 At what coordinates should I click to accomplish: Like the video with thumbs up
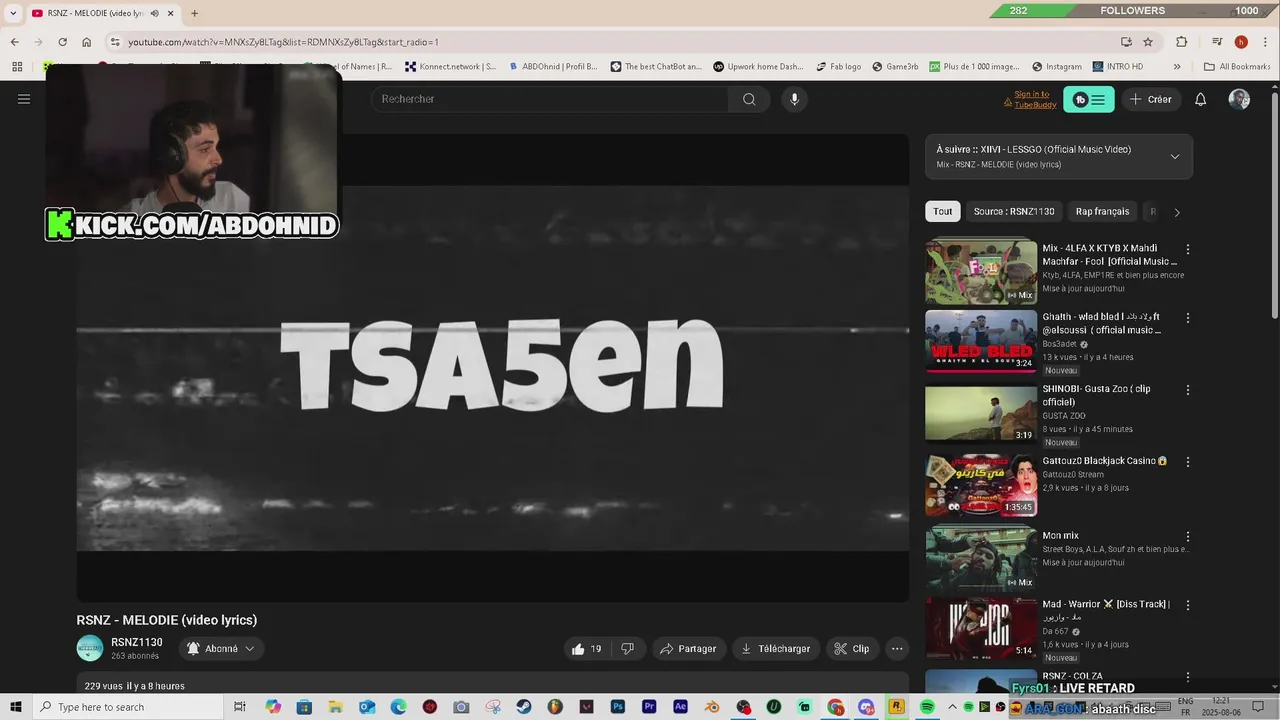point(587,649)
